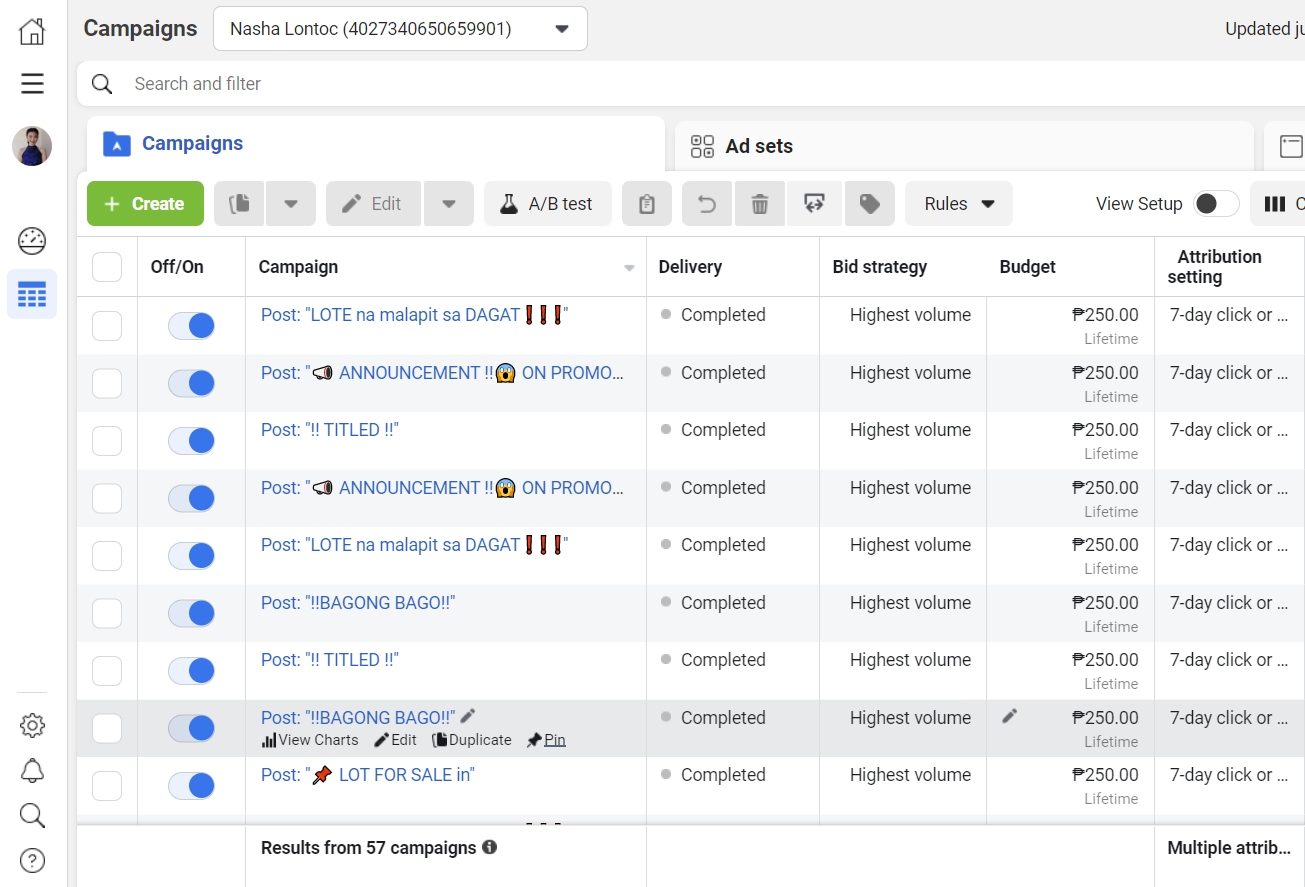1305x887 pixels.
Task: Open the Rules dropdown
Action: [x=959, y=204]
